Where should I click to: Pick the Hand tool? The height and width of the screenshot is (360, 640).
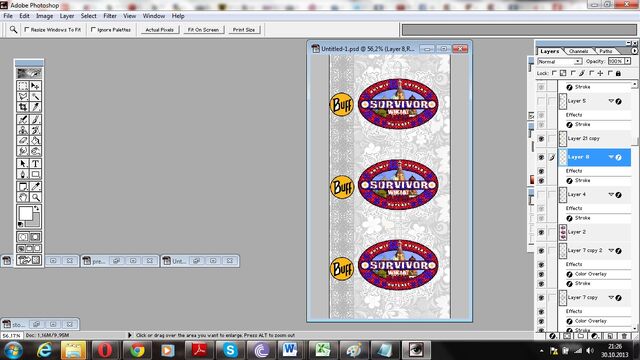23,197
